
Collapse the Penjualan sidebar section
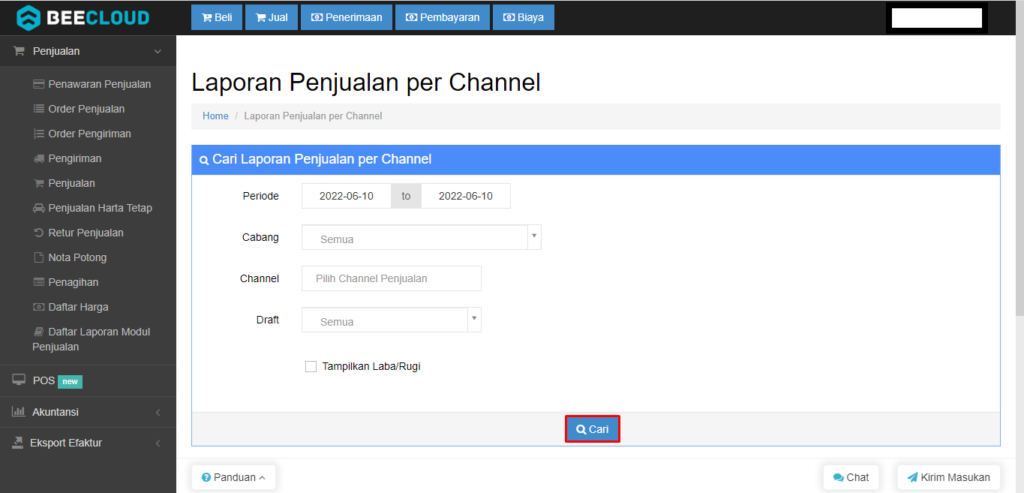88,51
